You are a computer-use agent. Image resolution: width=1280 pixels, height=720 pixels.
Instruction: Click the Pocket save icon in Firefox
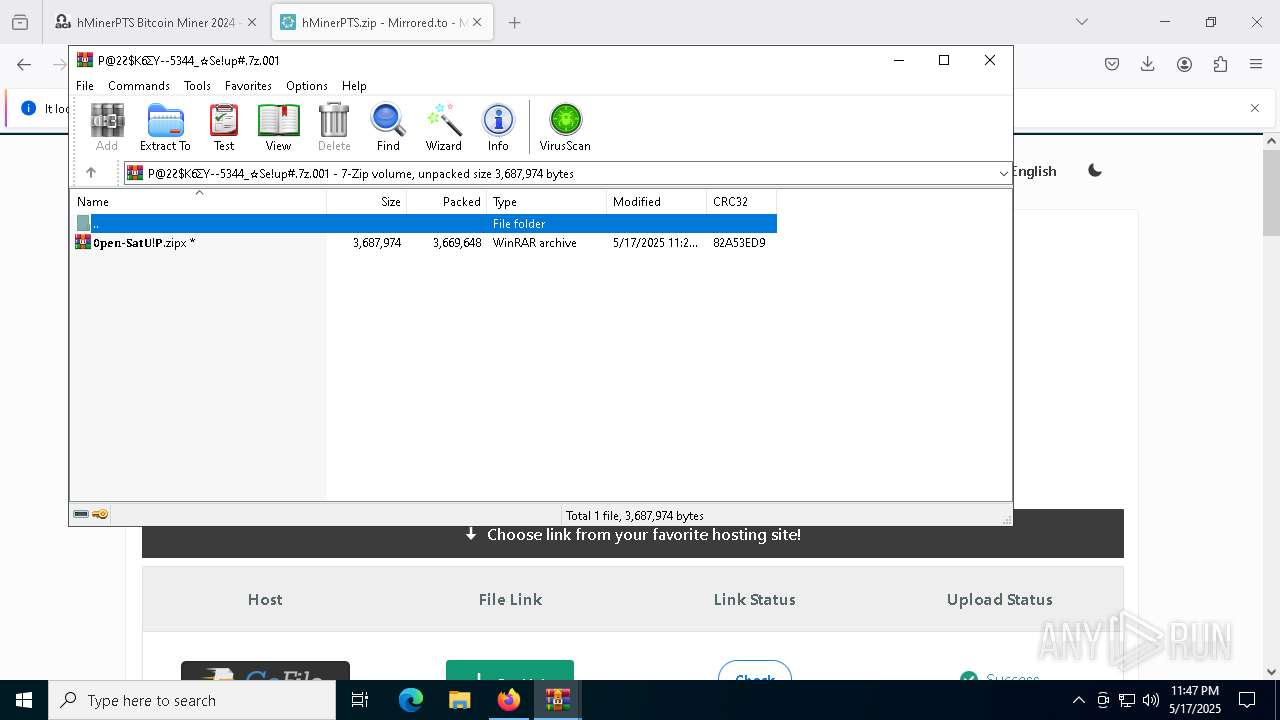(x=1112, y=64)
